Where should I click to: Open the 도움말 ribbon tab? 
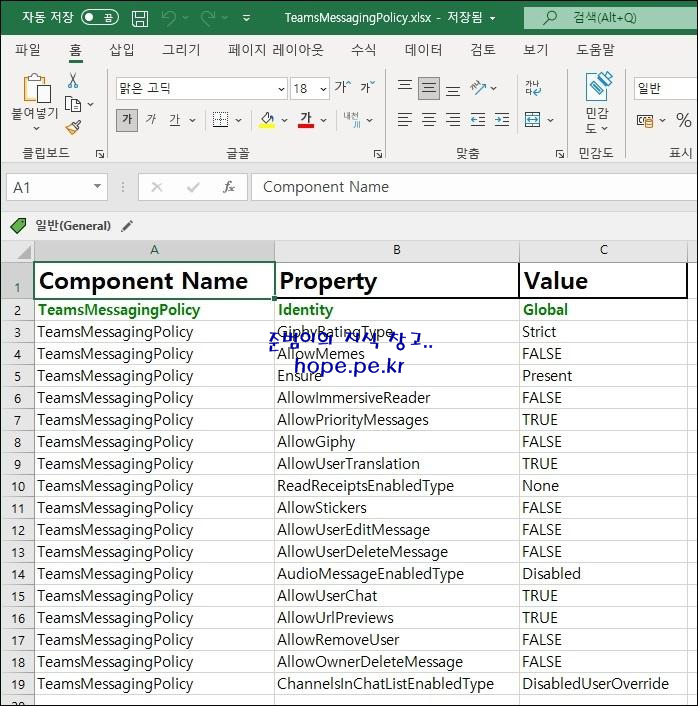click(x=595, y=49)
